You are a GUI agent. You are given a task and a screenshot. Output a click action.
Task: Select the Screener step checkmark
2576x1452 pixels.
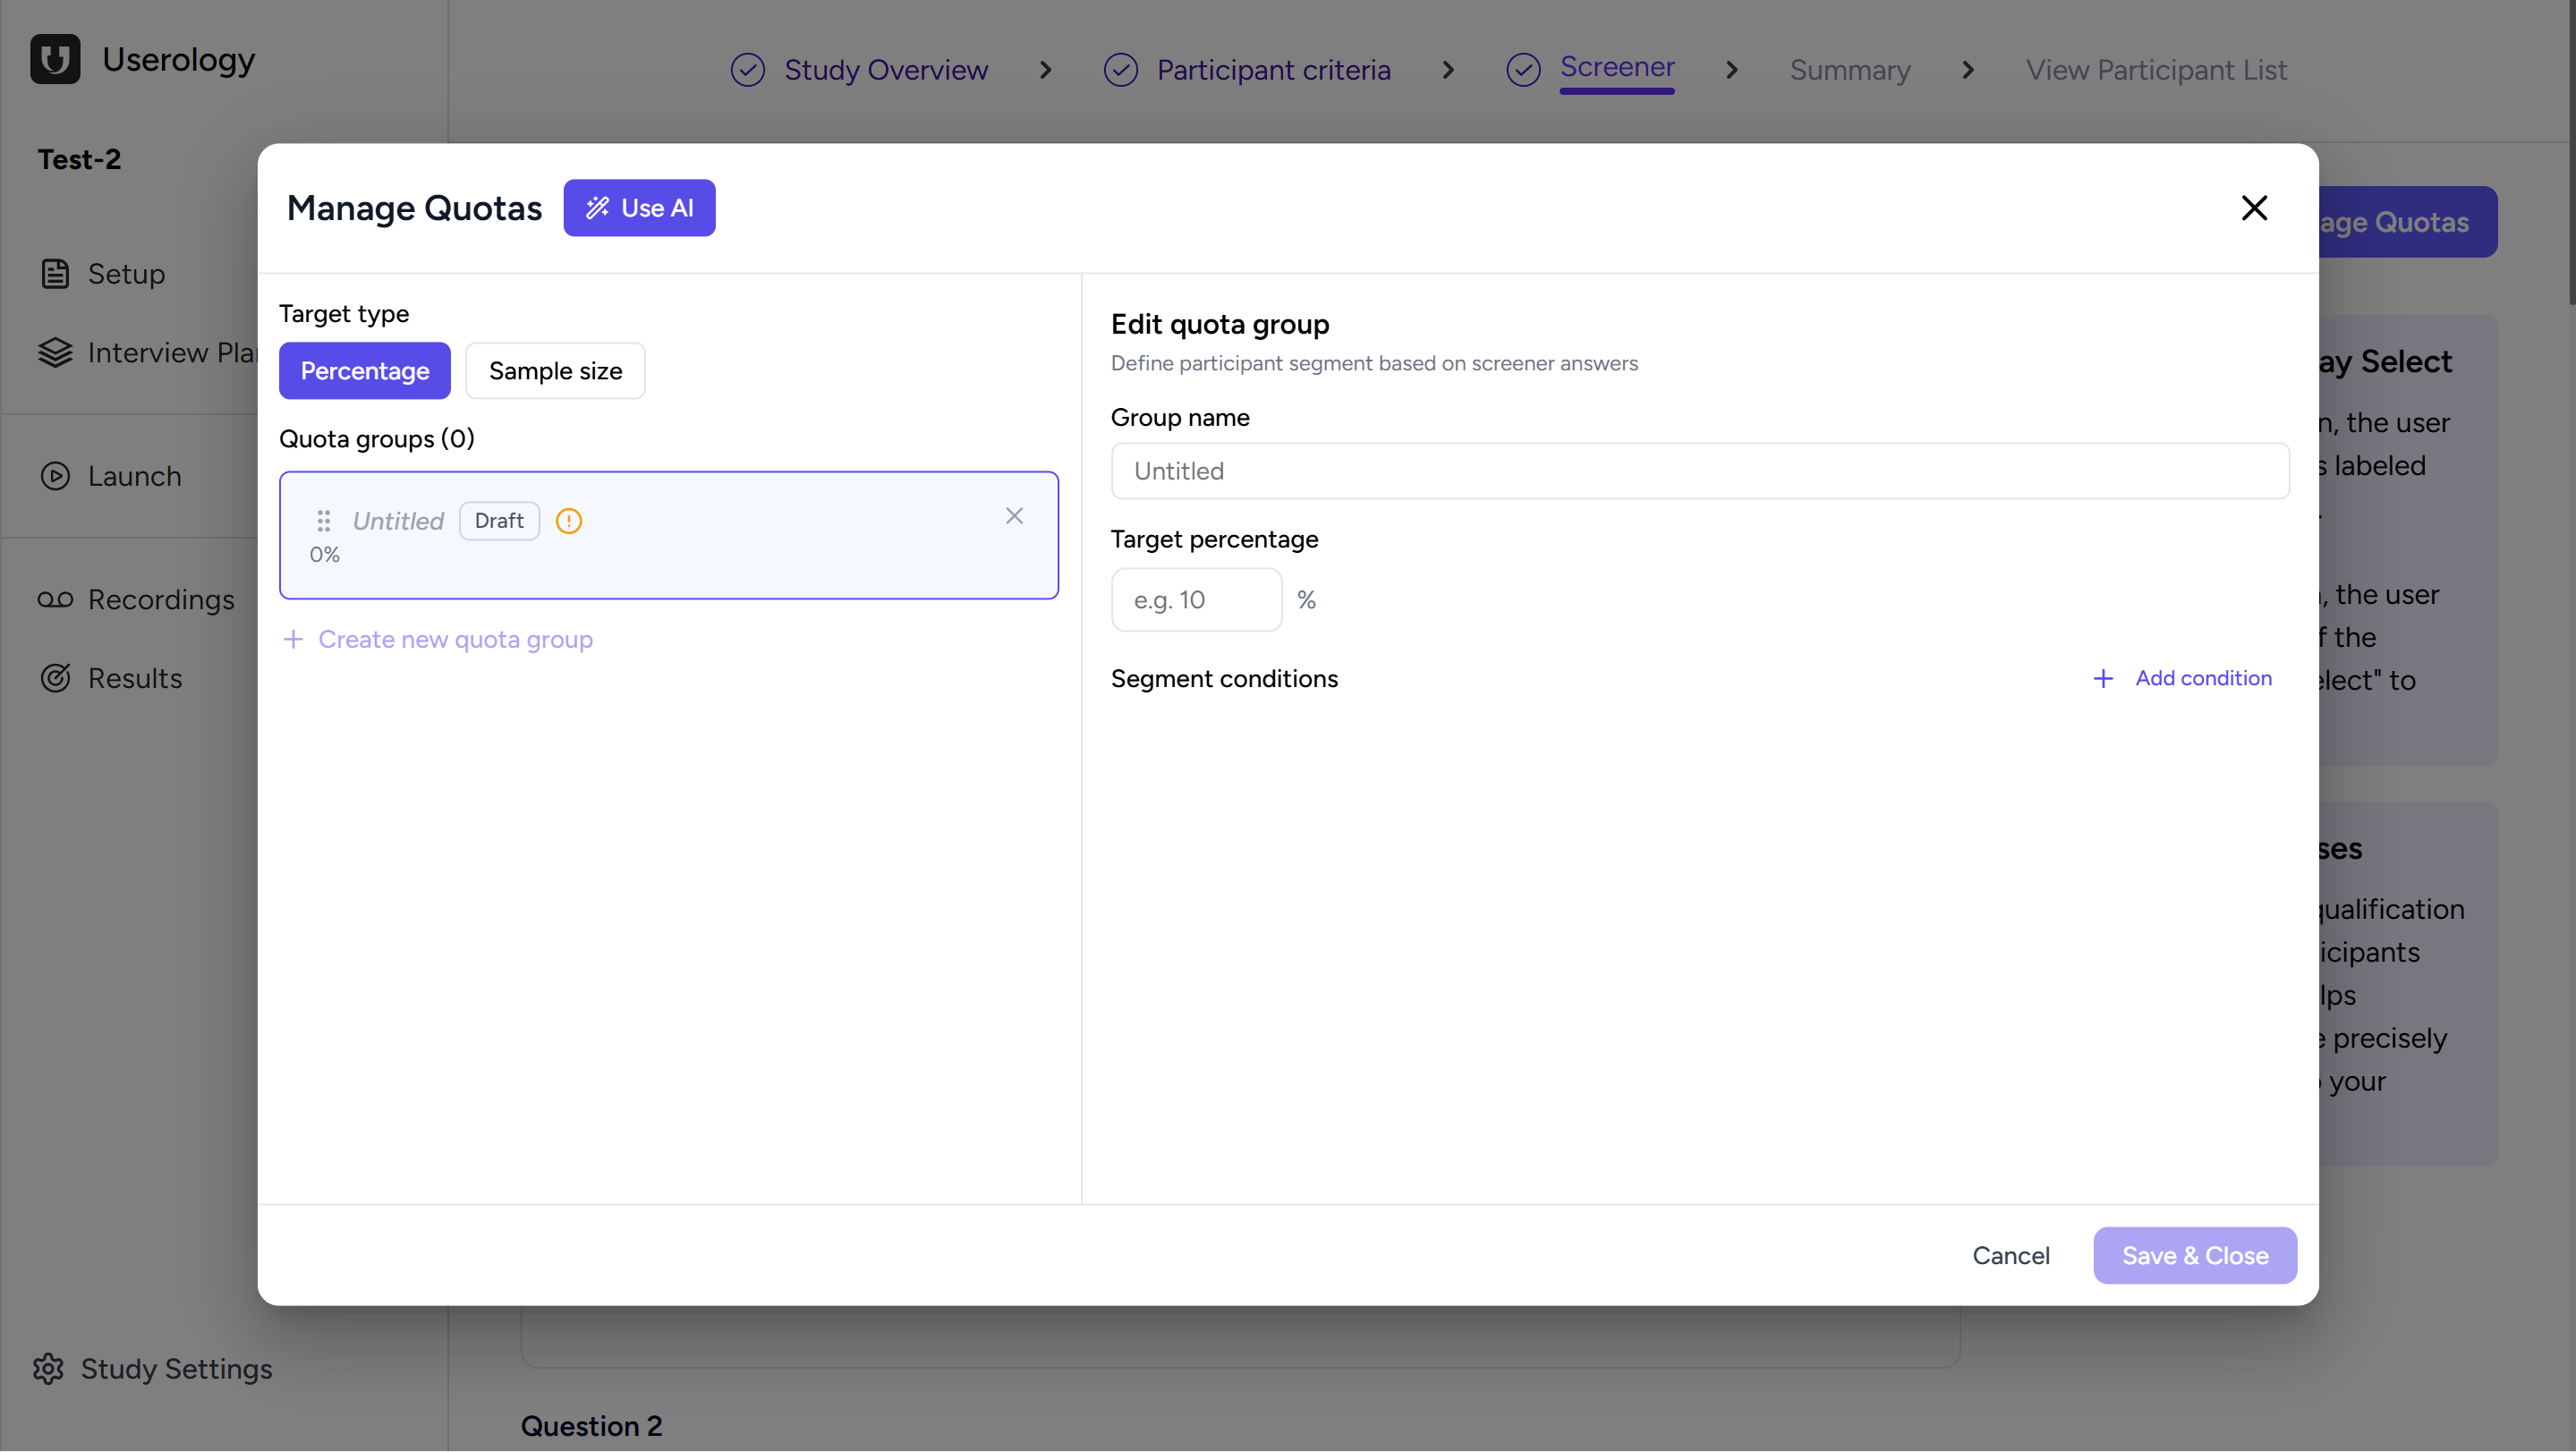click(1523, 69)
